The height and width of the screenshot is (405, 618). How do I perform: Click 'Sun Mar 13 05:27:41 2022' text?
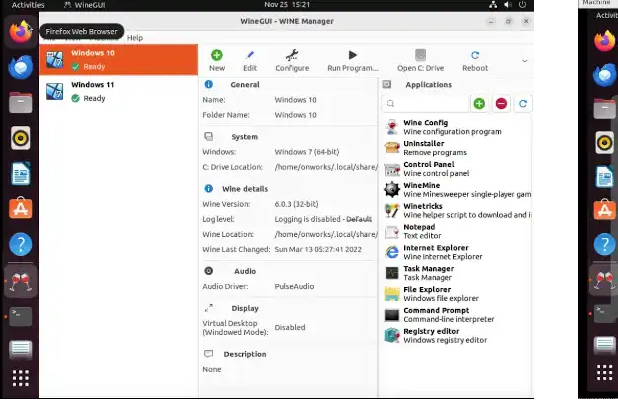(x=318, y=249)
